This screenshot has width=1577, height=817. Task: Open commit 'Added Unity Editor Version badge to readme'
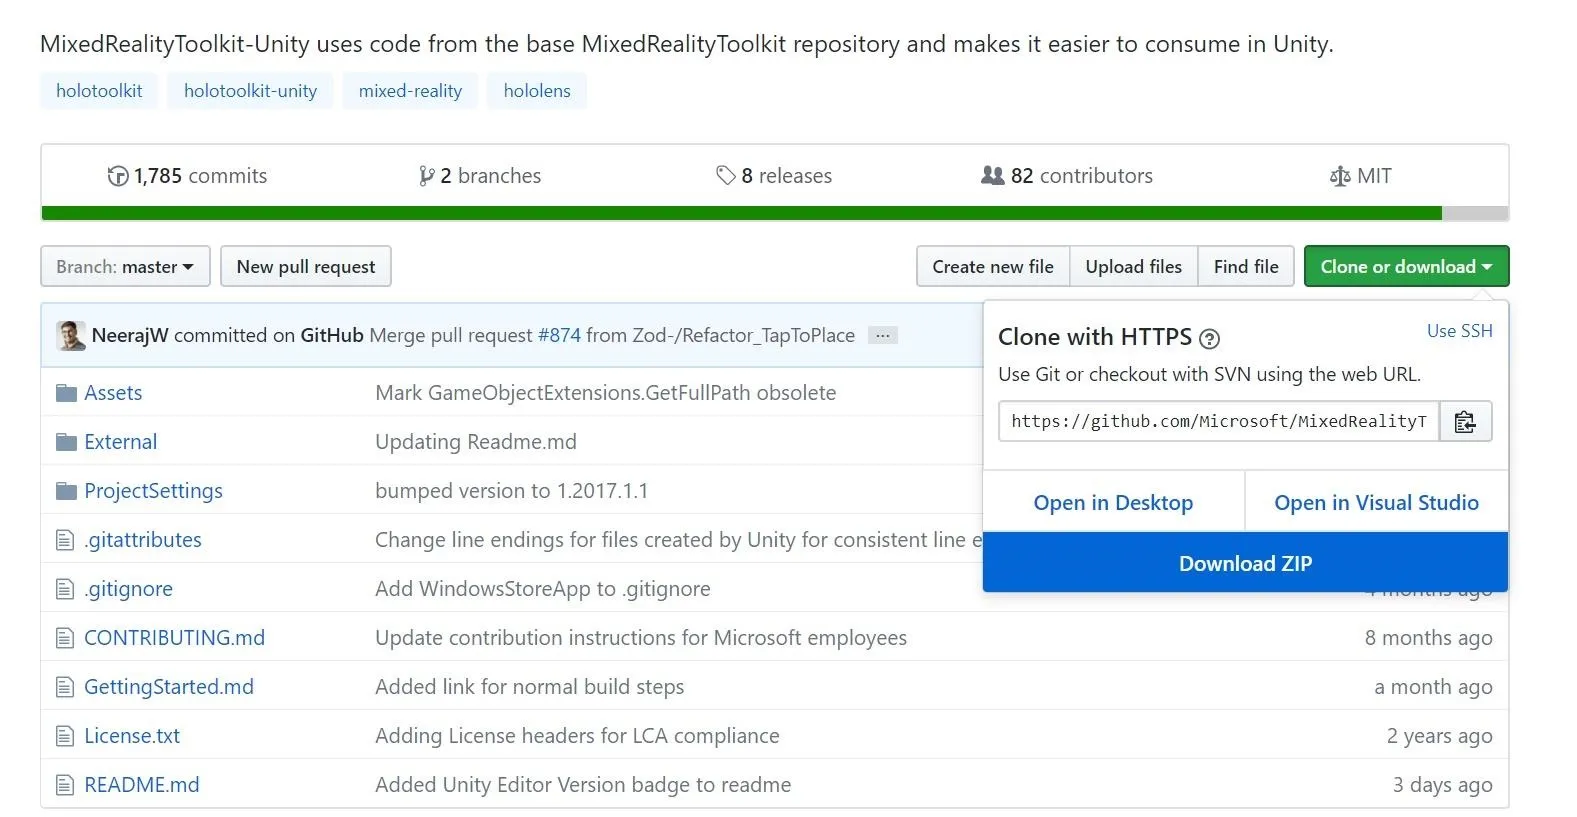click(583, 785)
